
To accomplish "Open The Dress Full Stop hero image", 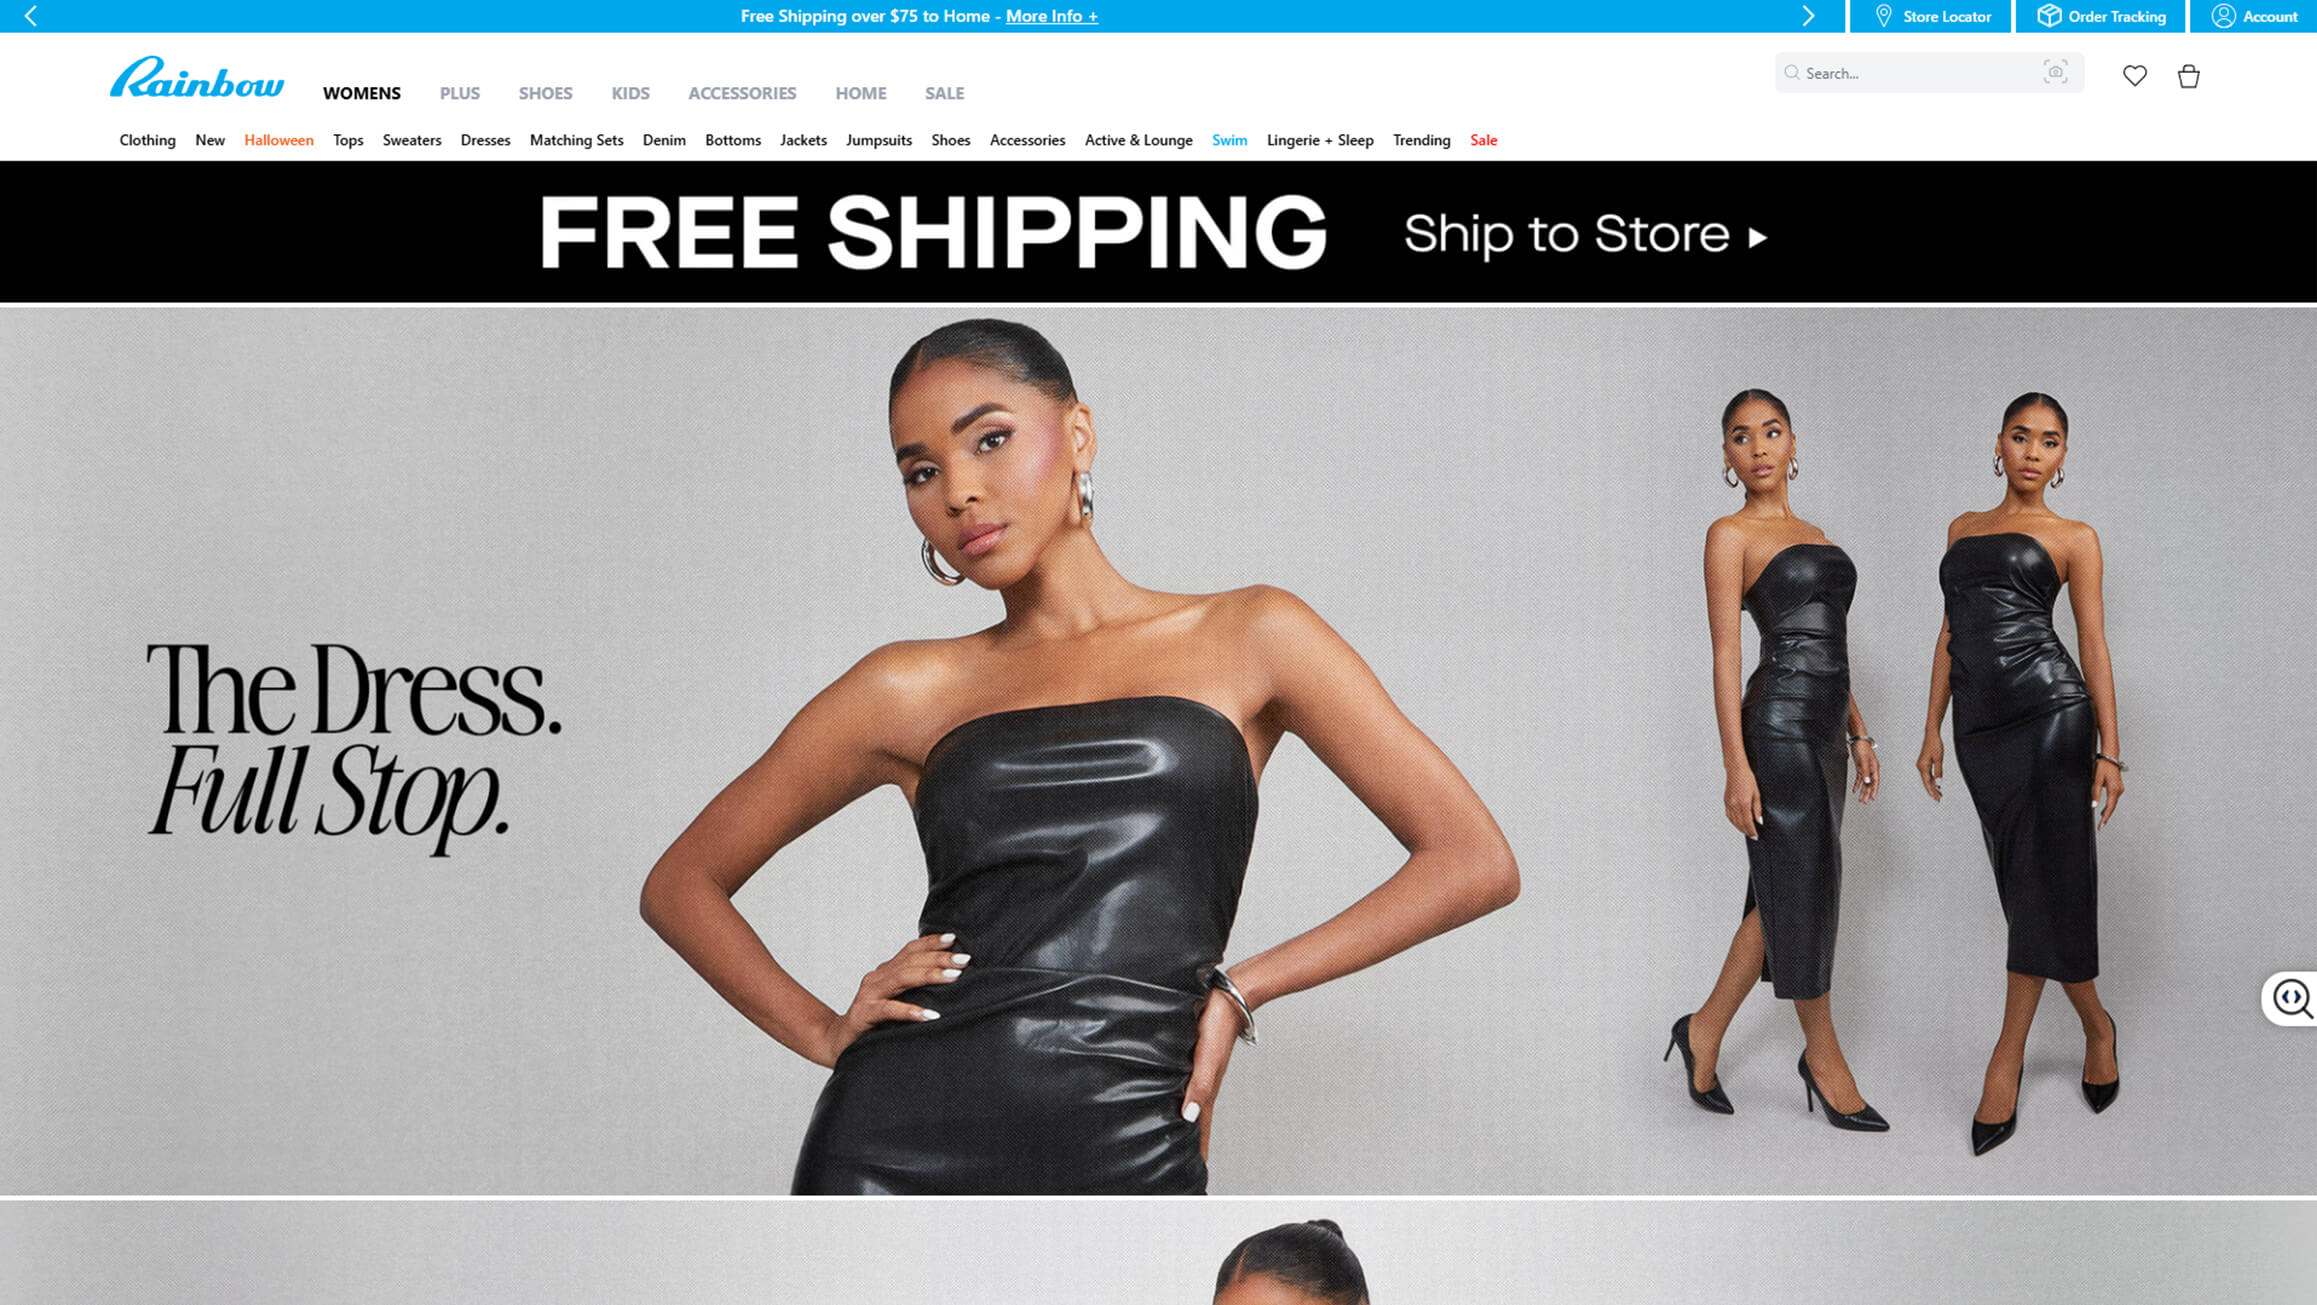I will click(1158, 750).
